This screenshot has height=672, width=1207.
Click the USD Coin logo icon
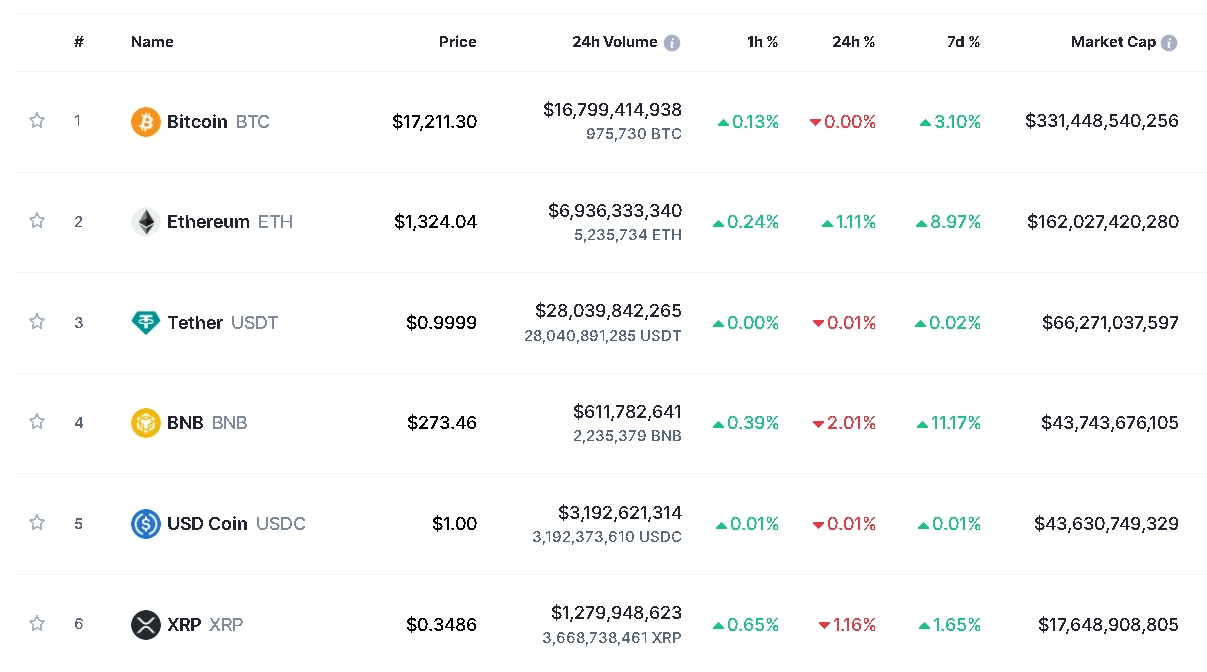pyautogui.click(x=146, y=524)
